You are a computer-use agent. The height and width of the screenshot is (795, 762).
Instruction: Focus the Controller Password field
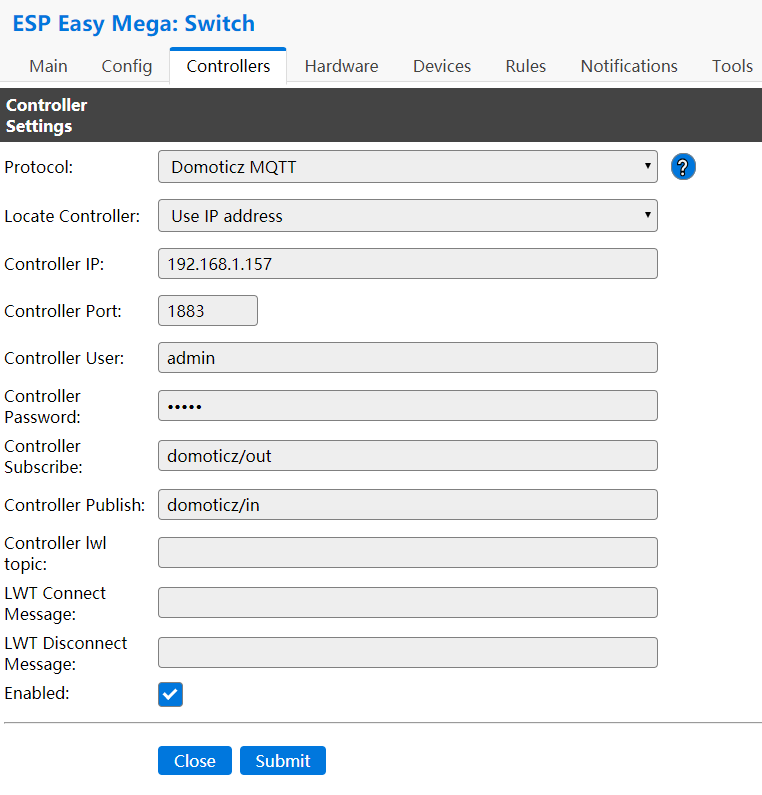tap(408, 406)
